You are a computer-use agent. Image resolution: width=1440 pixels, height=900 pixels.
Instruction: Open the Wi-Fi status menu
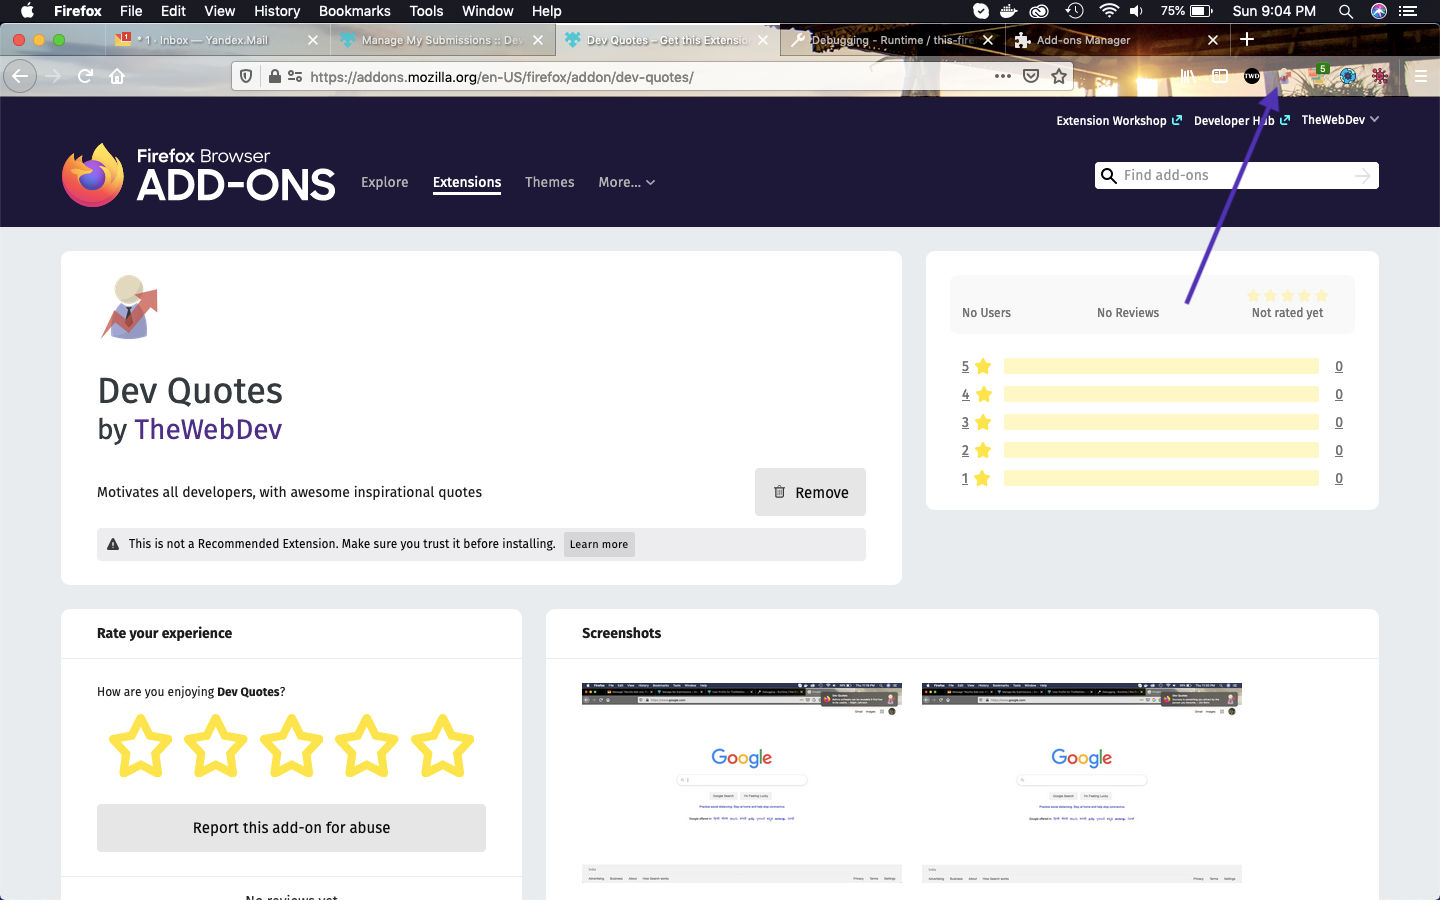pos(1108,11)
